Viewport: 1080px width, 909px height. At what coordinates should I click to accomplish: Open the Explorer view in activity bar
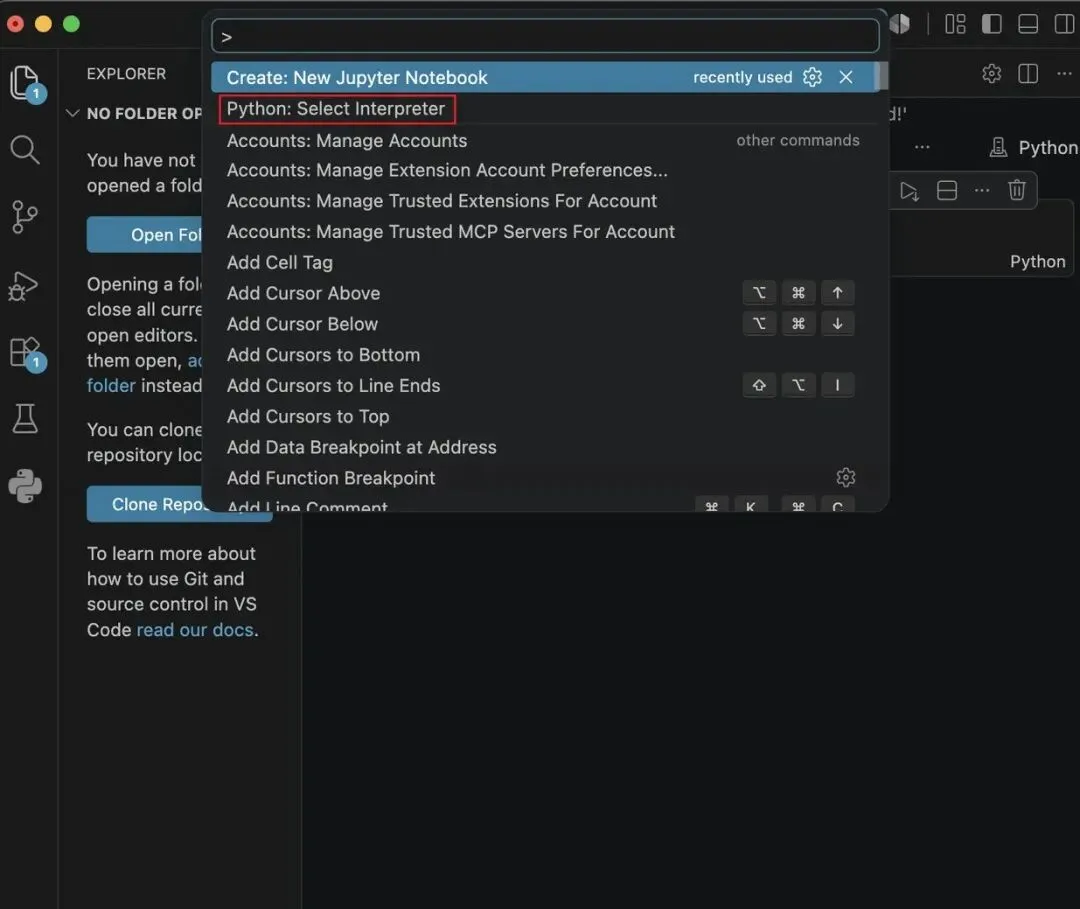[x=25, y=83]
